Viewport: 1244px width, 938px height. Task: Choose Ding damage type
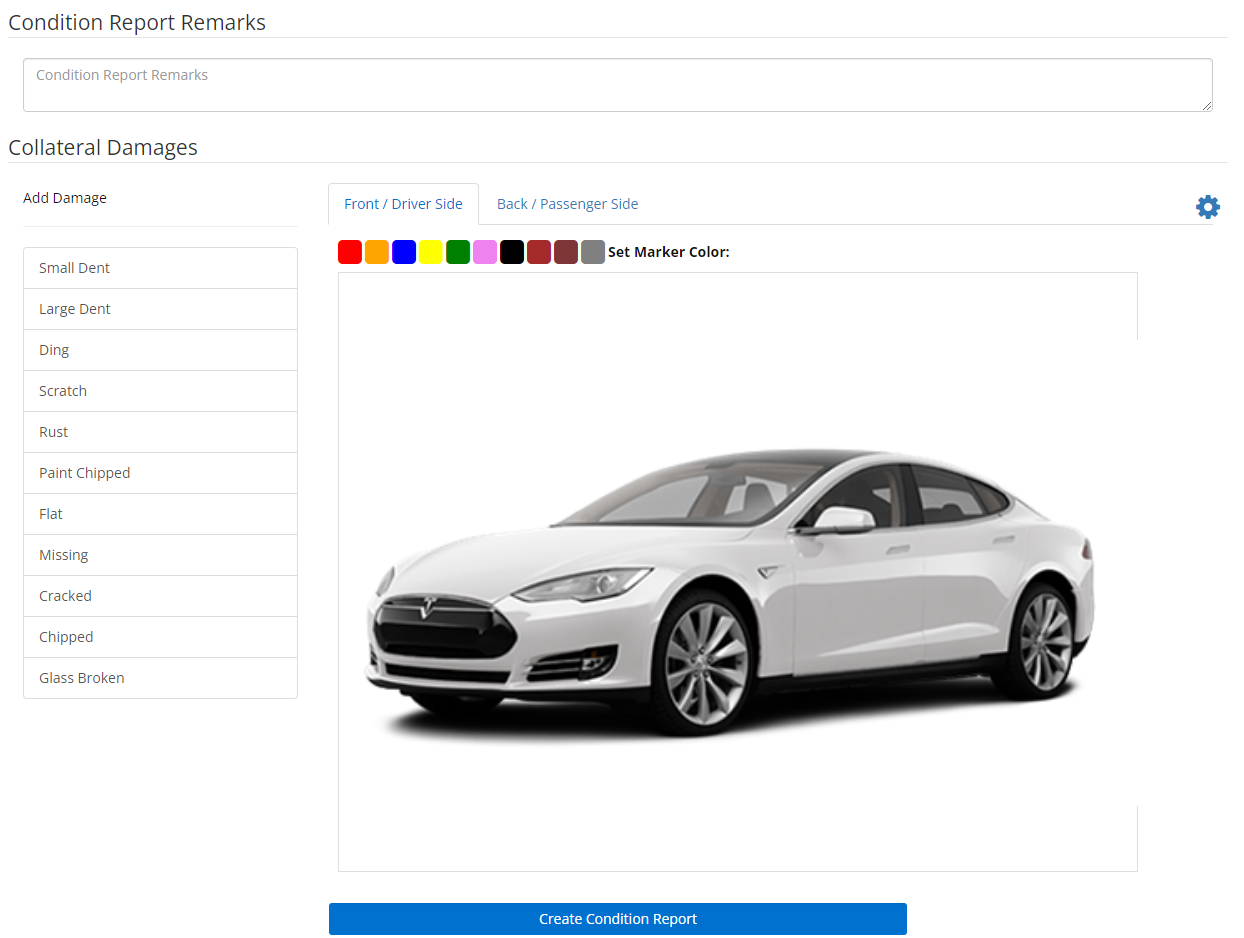[x=160, y=350]
